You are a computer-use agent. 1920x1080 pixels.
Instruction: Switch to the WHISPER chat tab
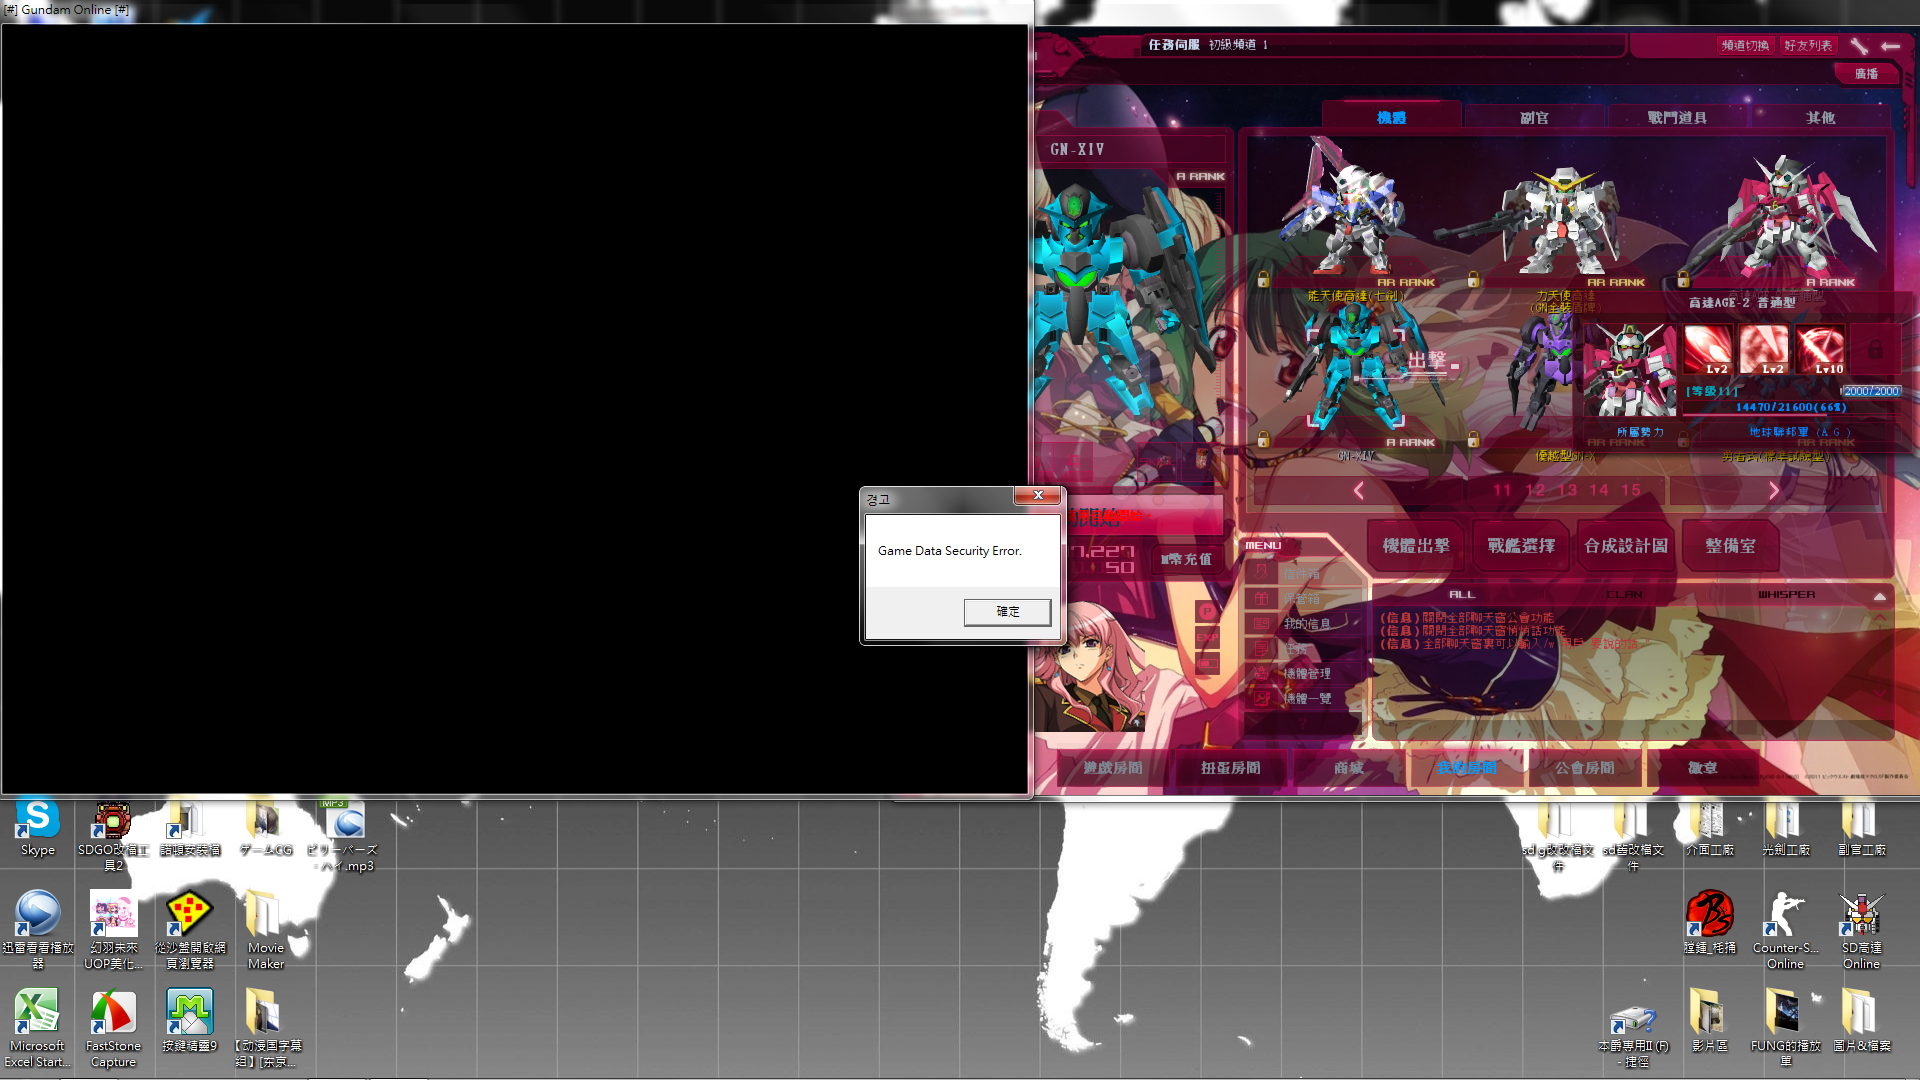pyautogui.click(x=1786, y=595)
